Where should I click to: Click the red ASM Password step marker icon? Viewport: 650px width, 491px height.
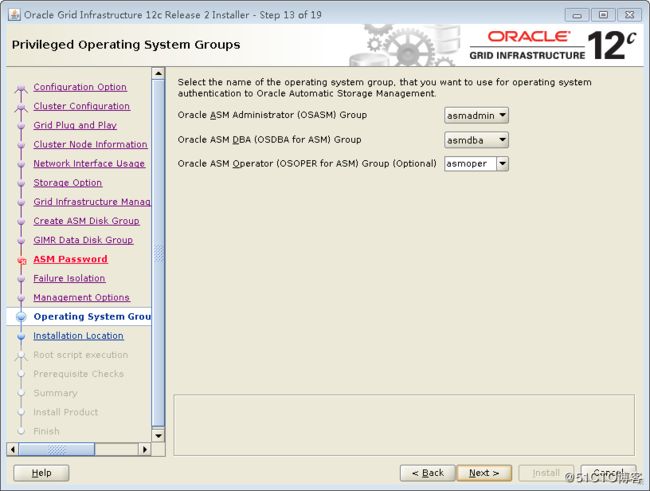pyautogui.click(x=22, y=260)
